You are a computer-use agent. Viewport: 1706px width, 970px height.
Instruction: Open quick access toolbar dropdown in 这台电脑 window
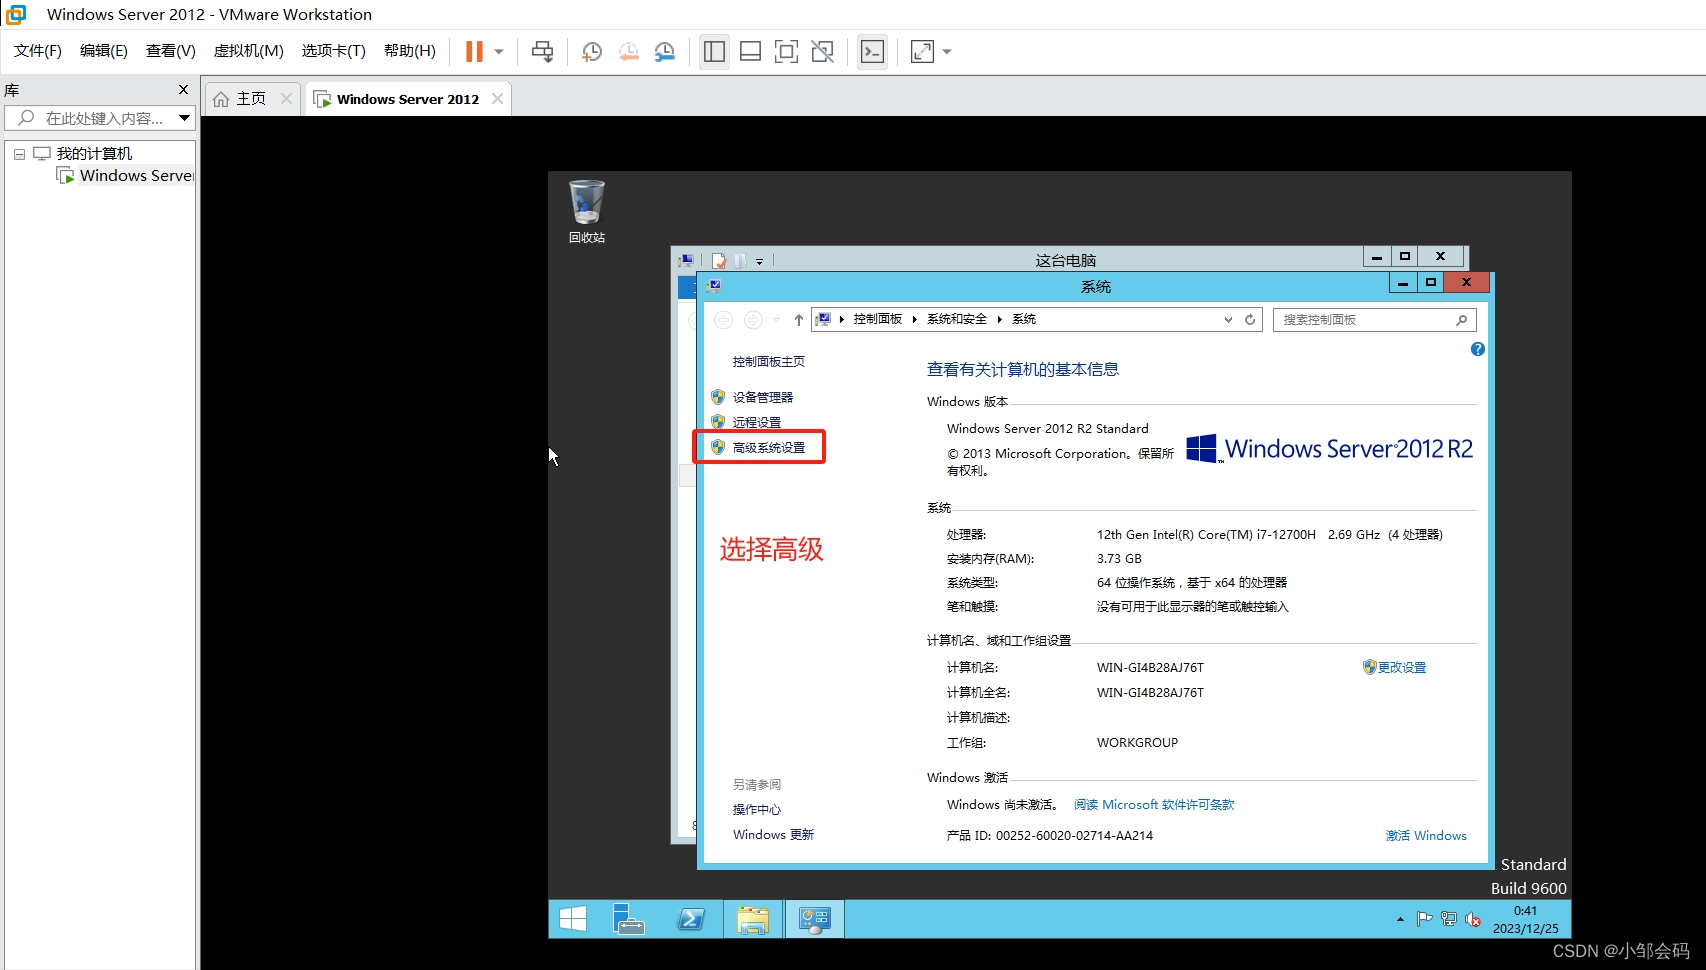tap(760, 261)
